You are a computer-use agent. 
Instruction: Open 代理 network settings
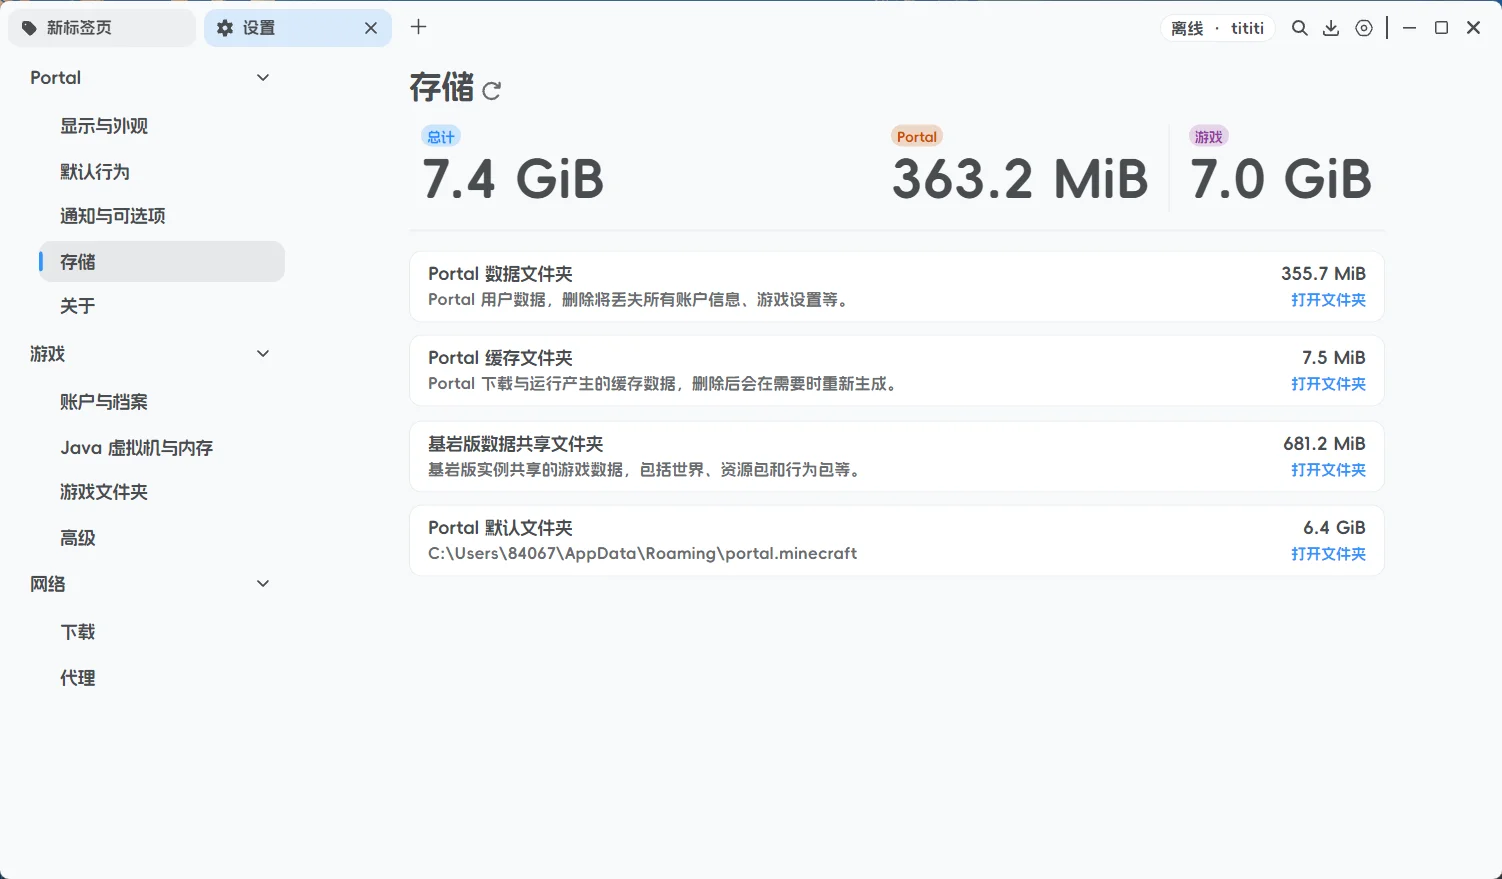coord(162,678)
